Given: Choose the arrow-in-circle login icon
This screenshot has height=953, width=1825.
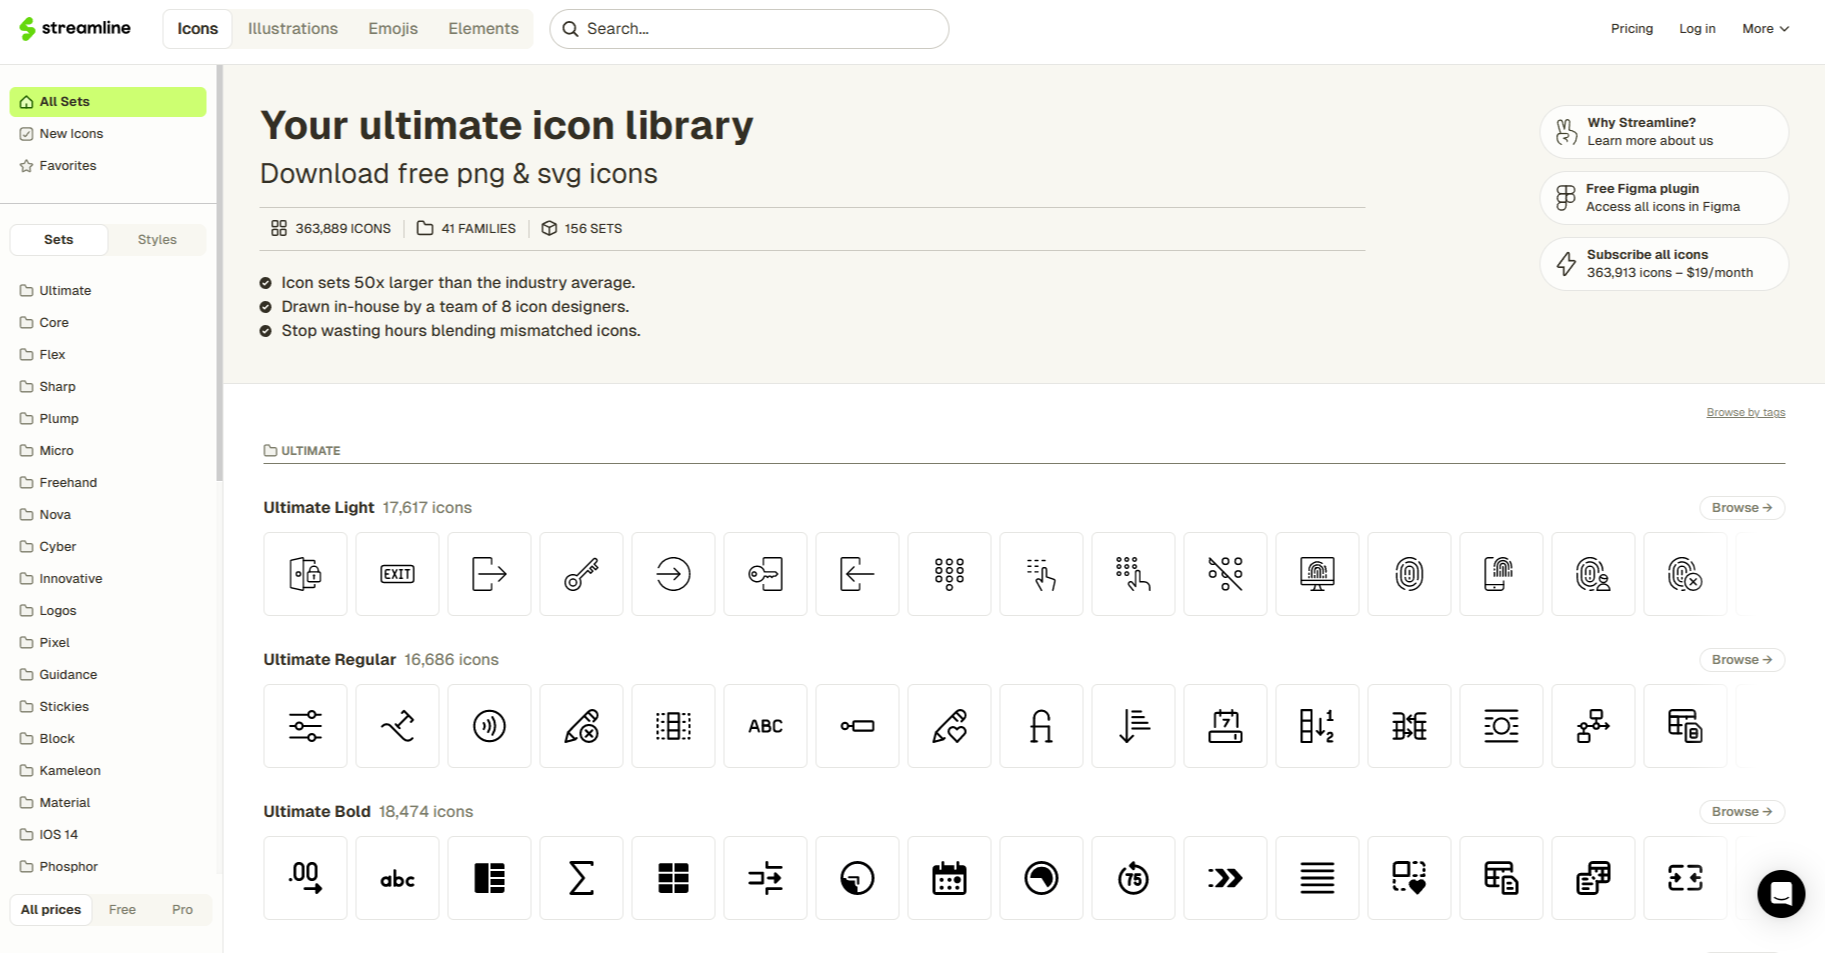Looking at the screenshot, I should pos(673,574).
